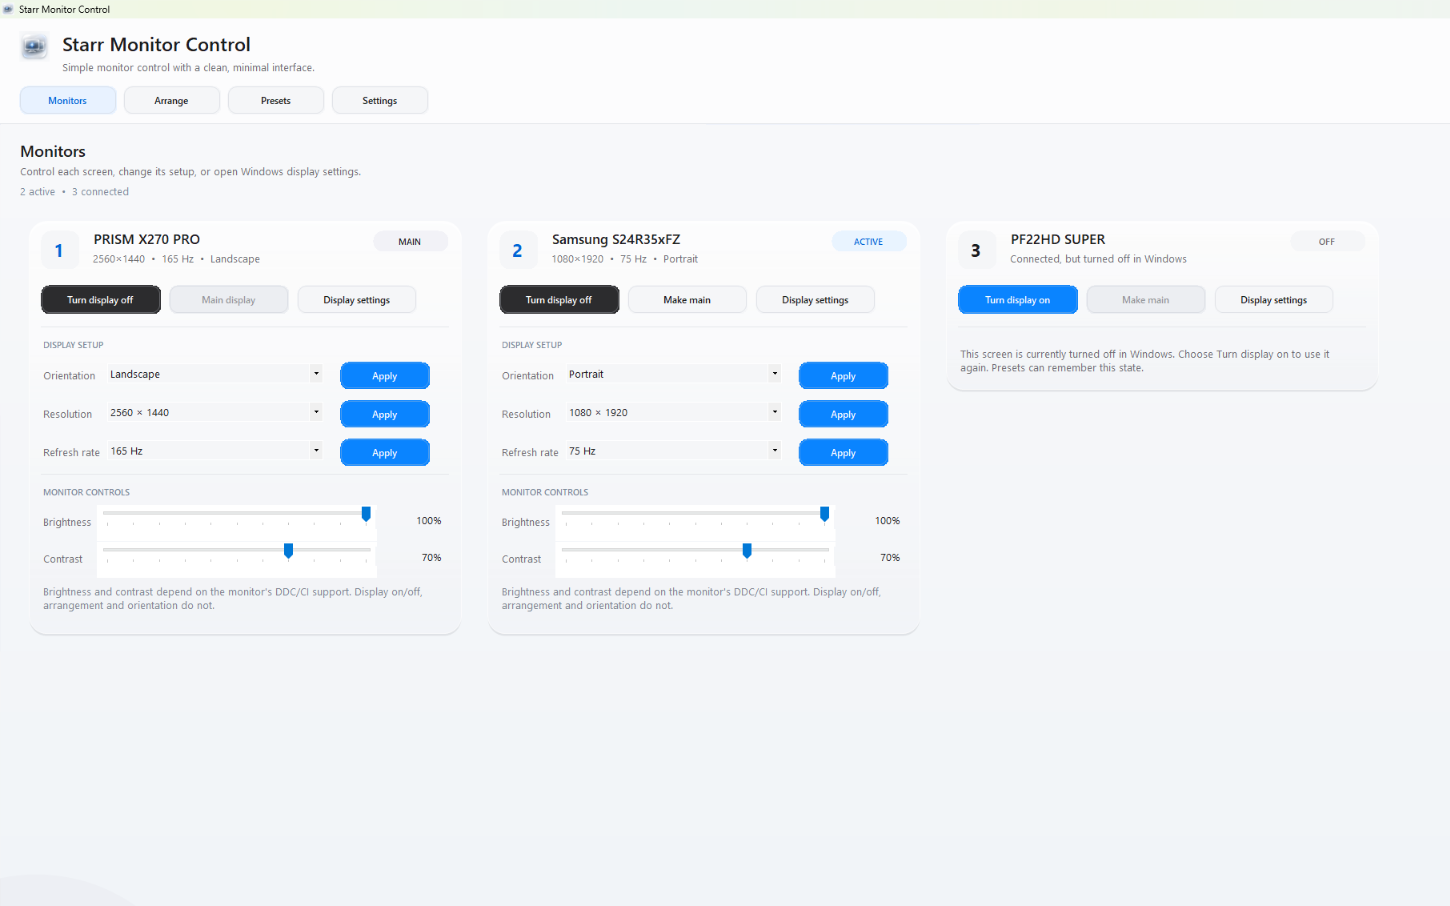Image resolution: width=1450 pixels, height=906 pixels.
Task: Apply Landscape orientation on PRISM X270 PRO
Action: click(x=385, y=376)
